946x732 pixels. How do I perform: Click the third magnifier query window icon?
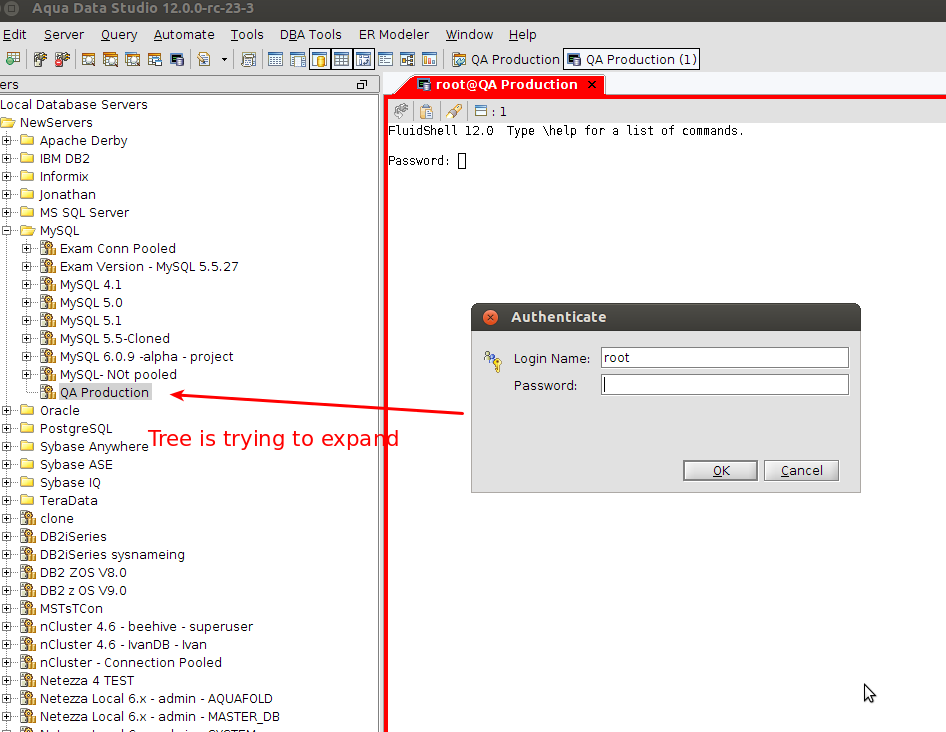(133, 59)
